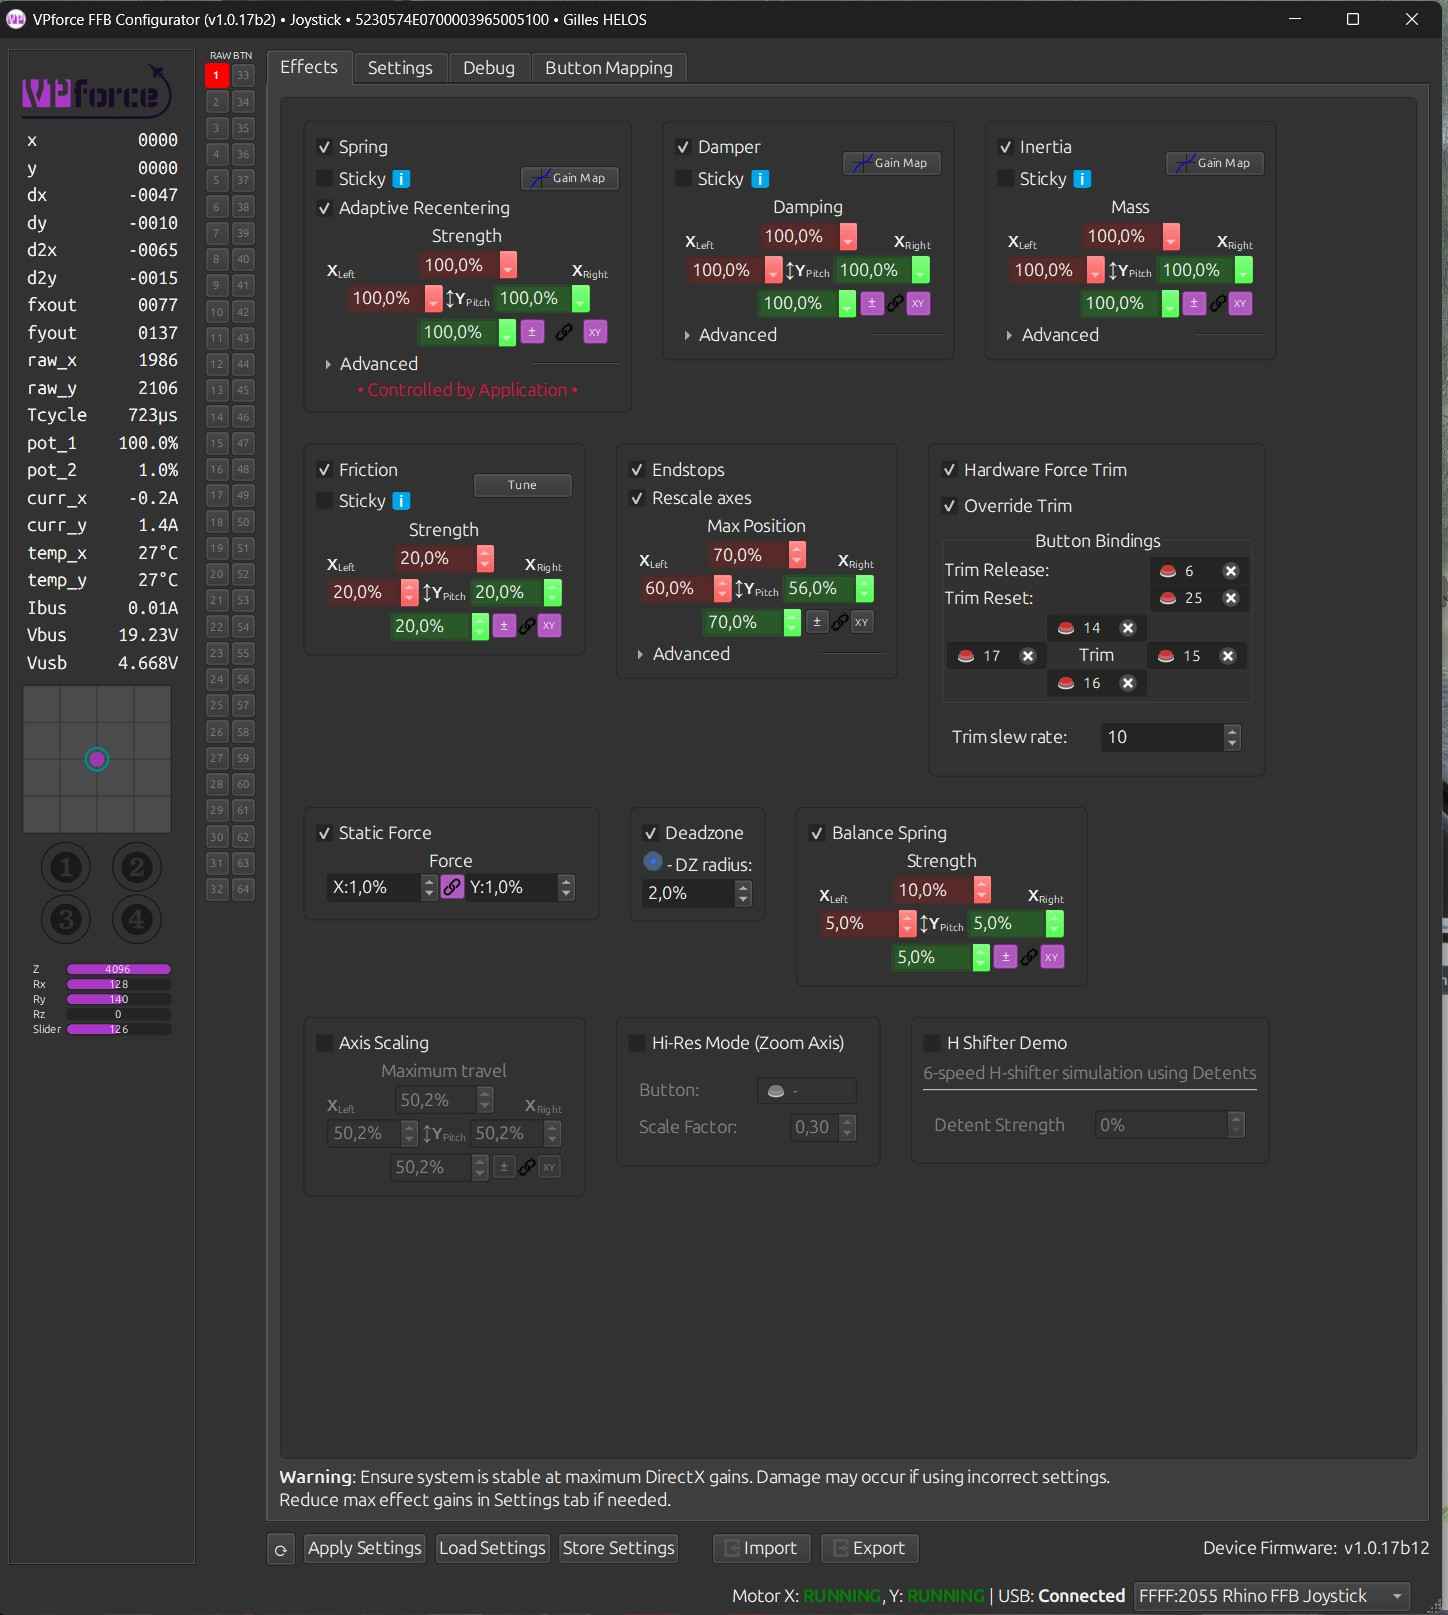Viewport: 1448px width, 1615px height.
Task: Open the Friction Tune button
Action: (x=522, y=485)
